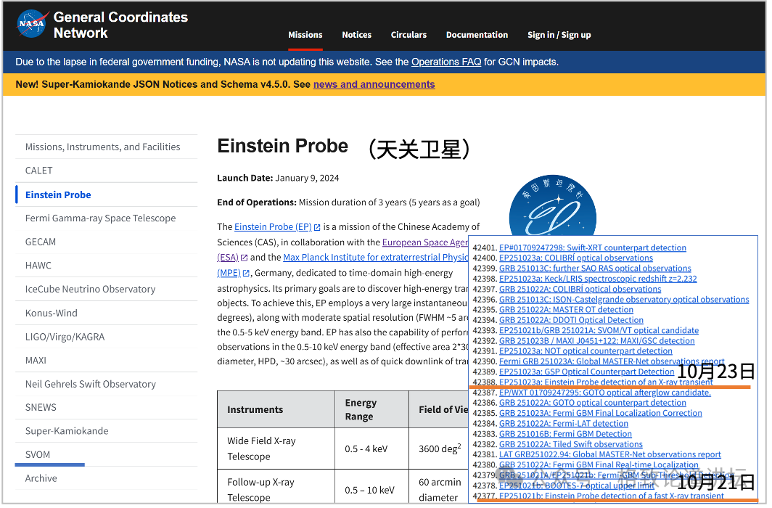Open the (MPE) link
The height and width of the screenshot is (508, 772).
(x=229, y=274)
